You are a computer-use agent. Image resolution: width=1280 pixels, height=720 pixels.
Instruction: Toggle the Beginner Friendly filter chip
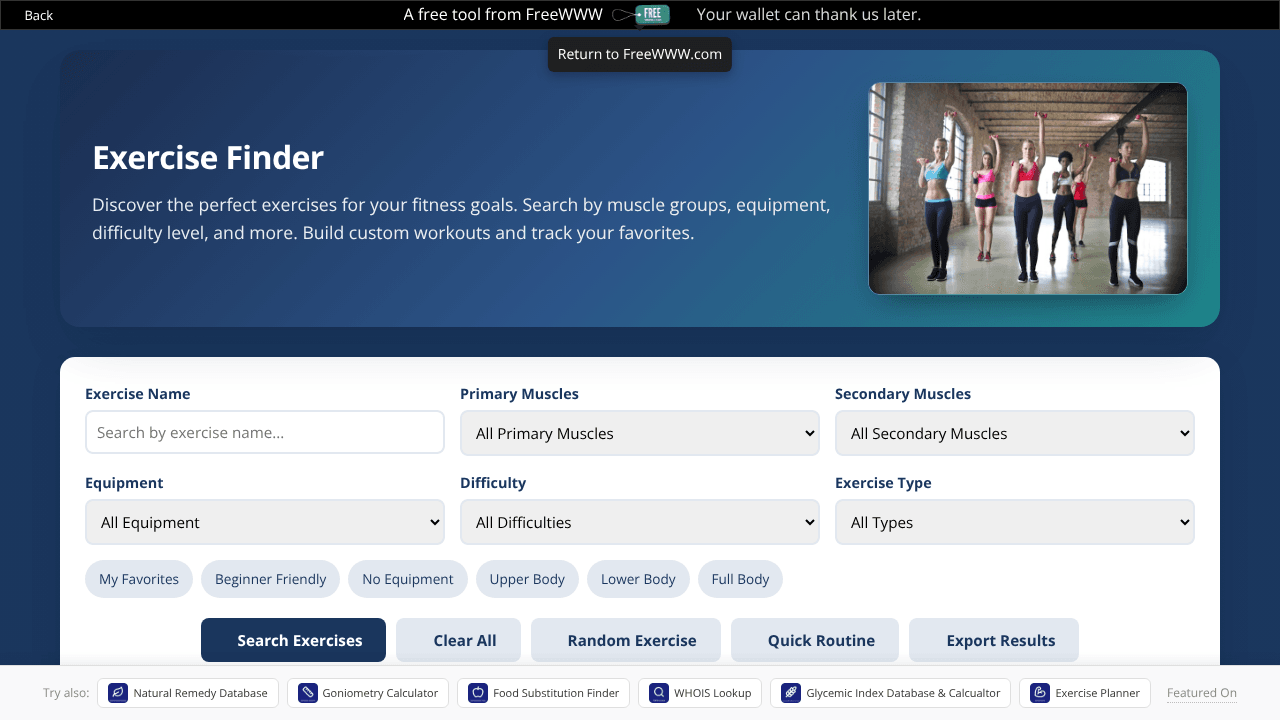tap(270, 579)
